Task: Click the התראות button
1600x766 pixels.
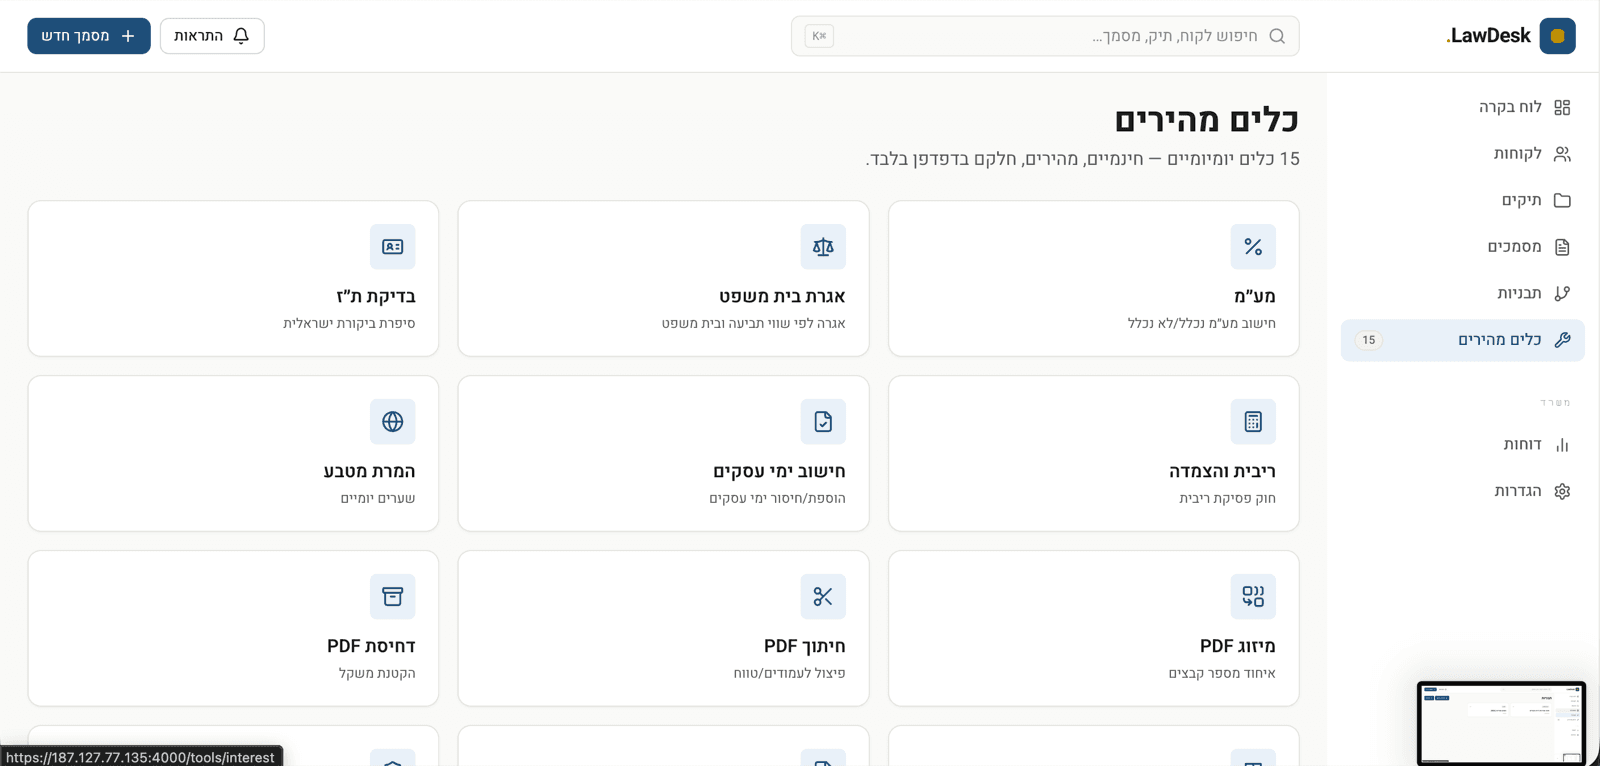Action: (212, 36)
